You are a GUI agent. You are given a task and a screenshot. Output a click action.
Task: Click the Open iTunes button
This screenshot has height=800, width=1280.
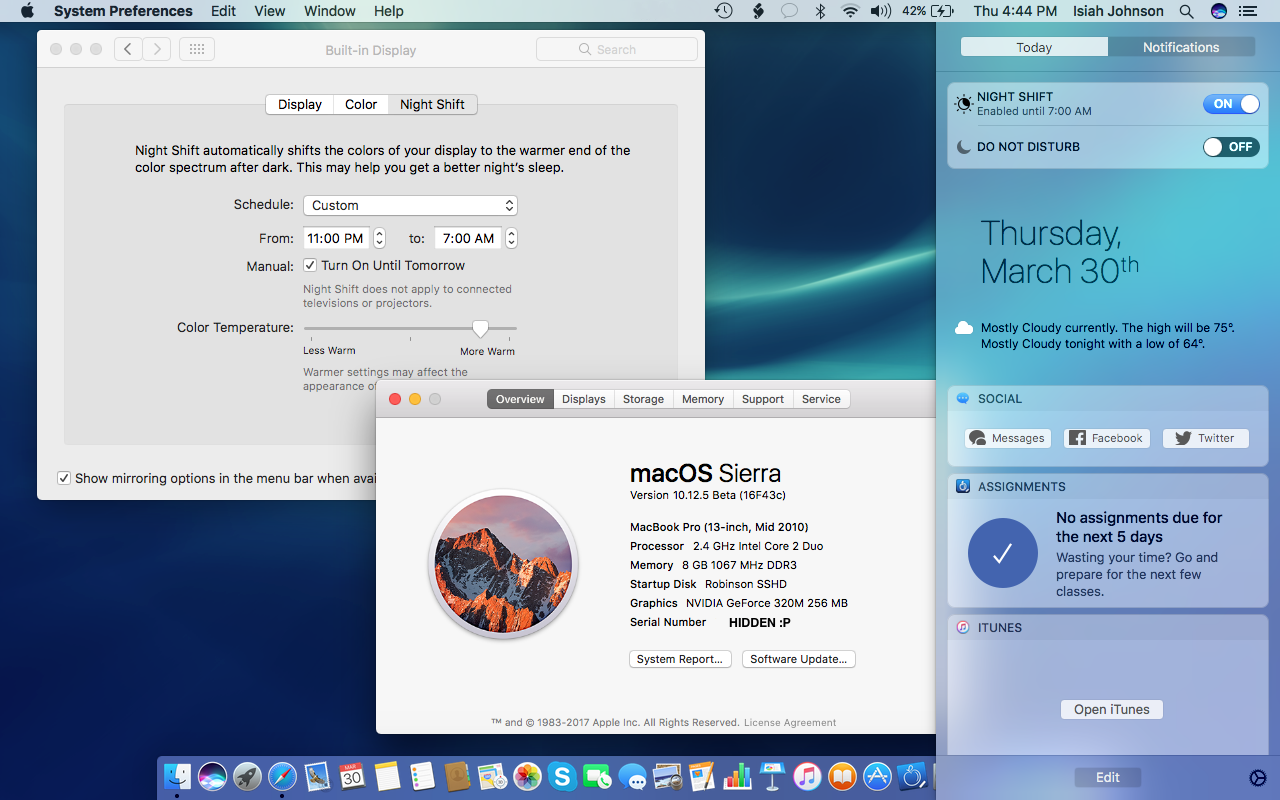1111,709
